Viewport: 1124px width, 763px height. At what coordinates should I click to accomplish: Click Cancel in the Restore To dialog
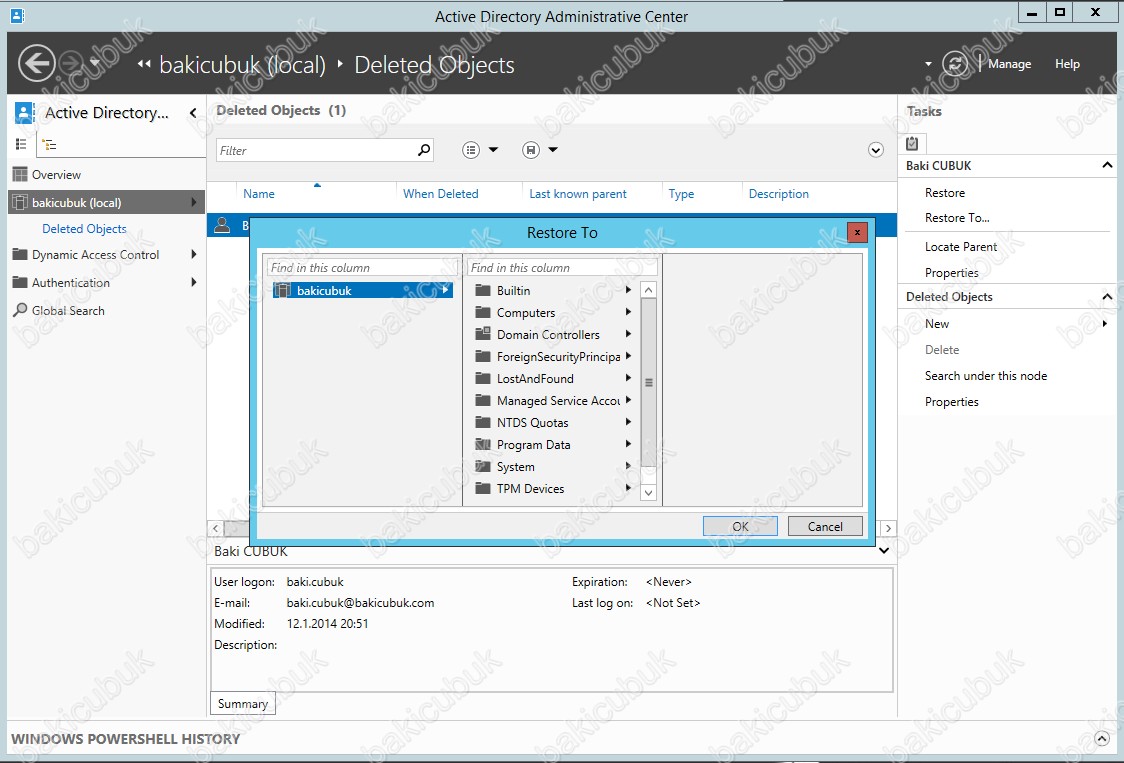(x=825, y=526)
